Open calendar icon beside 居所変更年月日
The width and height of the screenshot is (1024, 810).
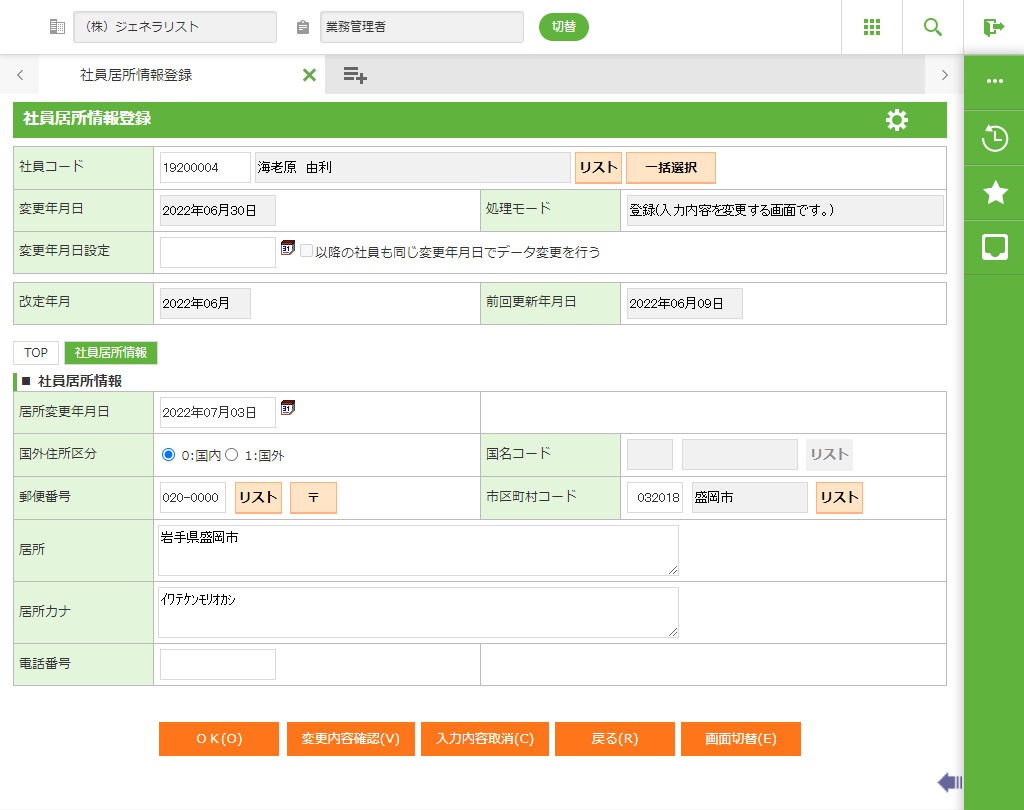288,408
